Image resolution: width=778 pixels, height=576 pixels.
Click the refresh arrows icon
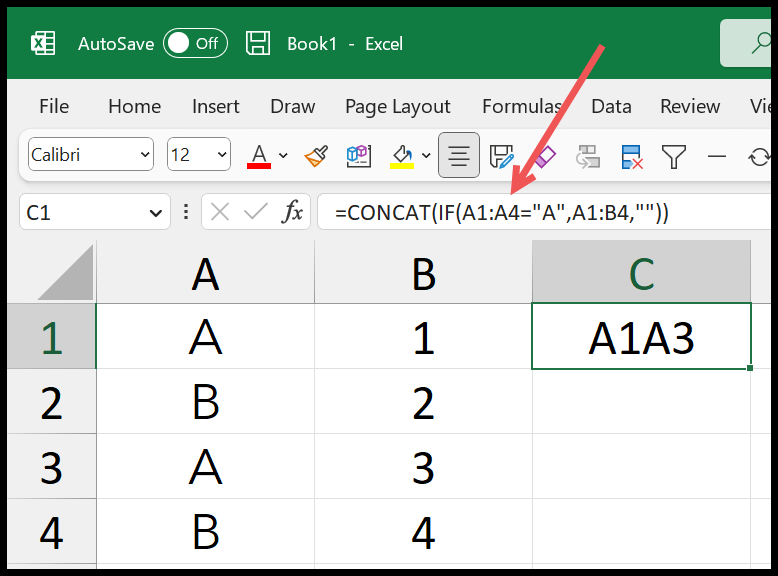click(759, 157)
